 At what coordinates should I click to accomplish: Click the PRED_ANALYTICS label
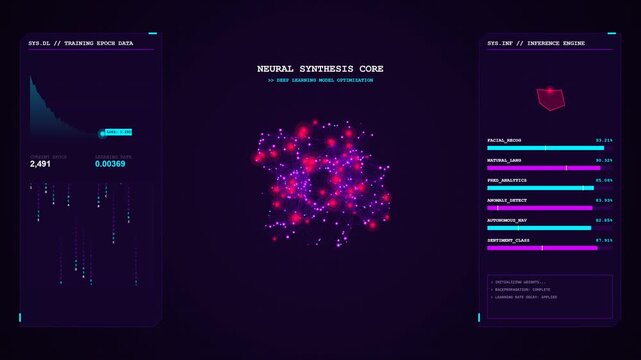507,180
